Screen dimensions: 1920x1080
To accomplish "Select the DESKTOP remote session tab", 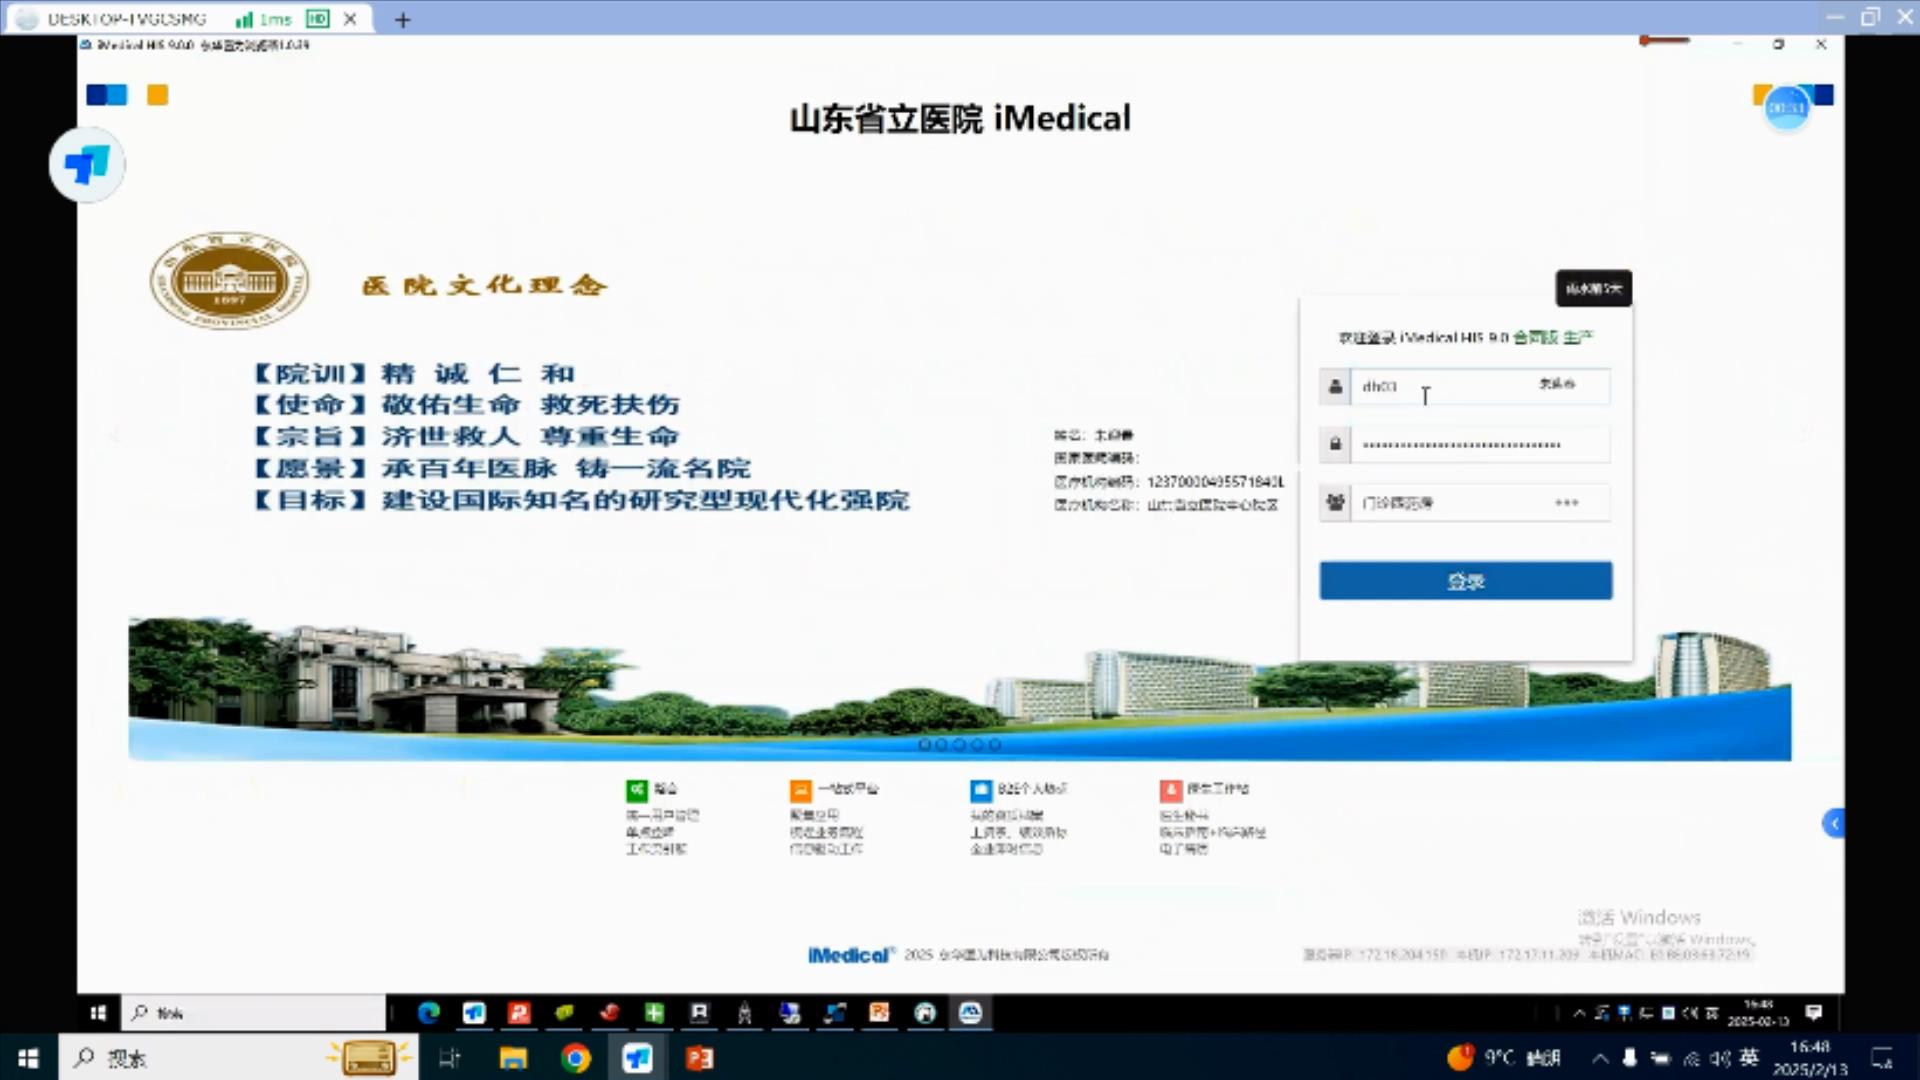I will [188, 19].
